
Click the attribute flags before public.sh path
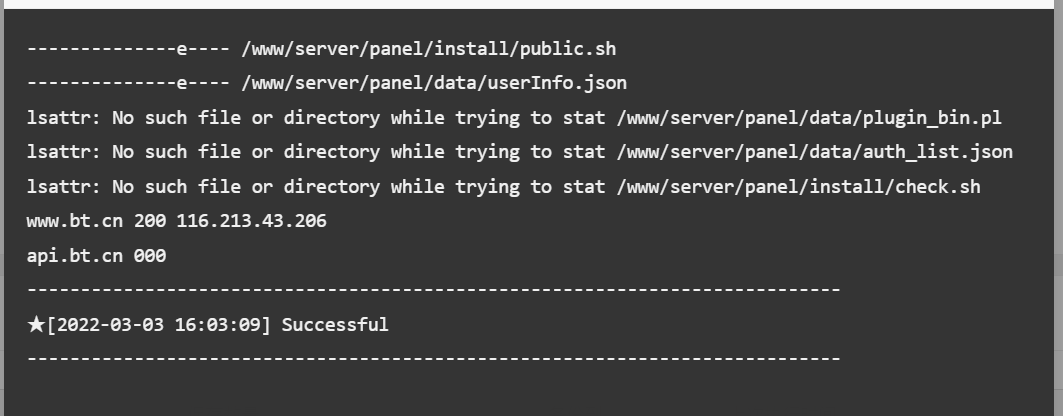(x=128, y=49)
